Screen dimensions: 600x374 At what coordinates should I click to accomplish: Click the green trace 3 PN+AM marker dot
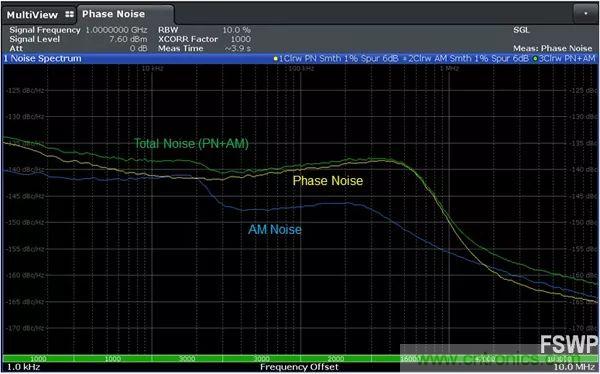[x=535, y=59]
